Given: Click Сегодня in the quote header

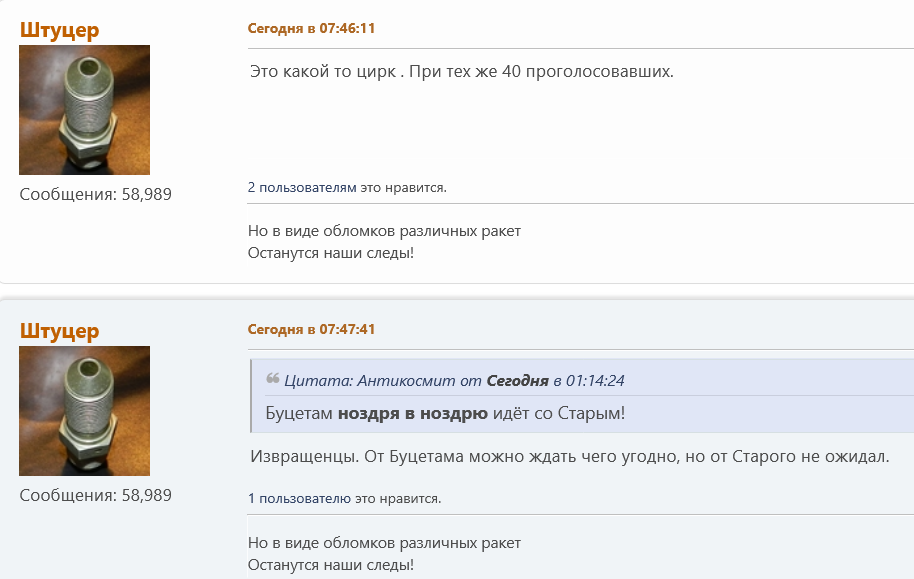Looking at the screenshot, I should (x=518, y=380).
